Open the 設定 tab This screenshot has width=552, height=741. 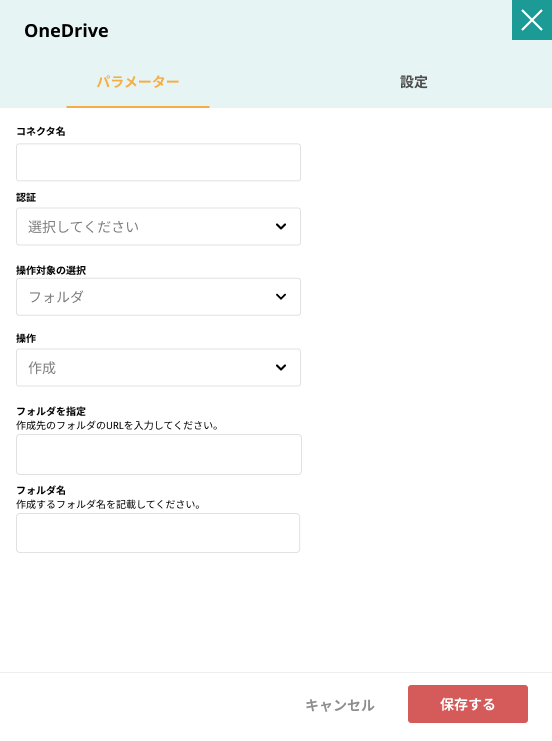414,82
